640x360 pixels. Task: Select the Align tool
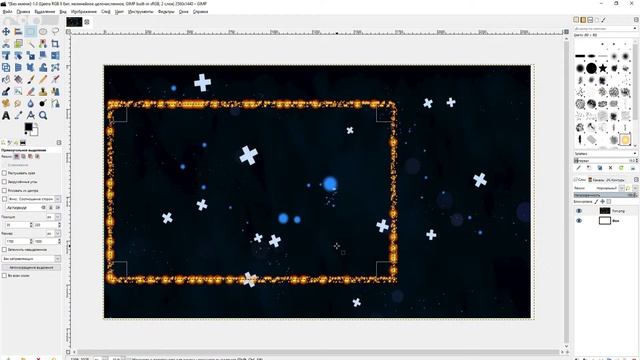pyautogui.click(x=18, y=31)
